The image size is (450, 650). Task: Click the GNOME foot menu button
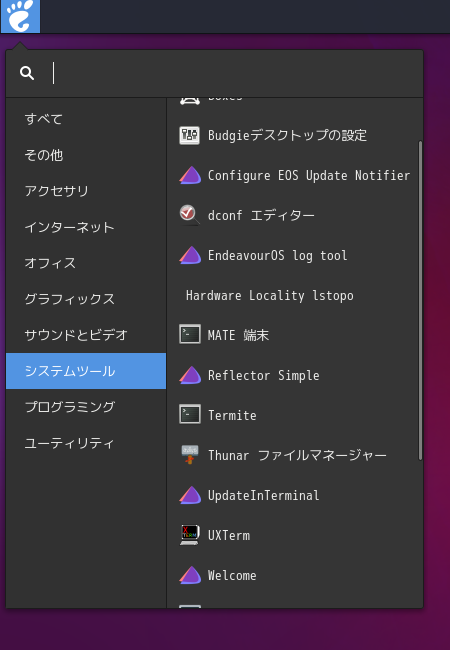coord(20,16)
